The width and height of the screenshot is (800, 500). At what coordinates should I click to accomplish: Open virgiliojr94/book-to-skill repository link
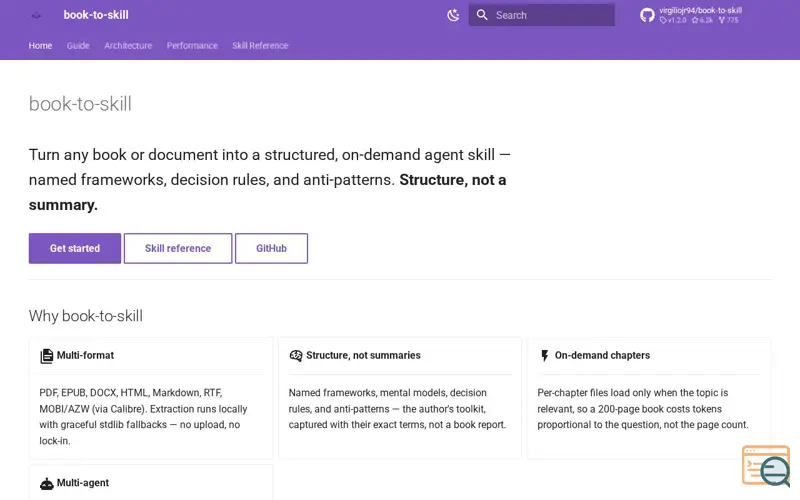(x=700, y=10)
